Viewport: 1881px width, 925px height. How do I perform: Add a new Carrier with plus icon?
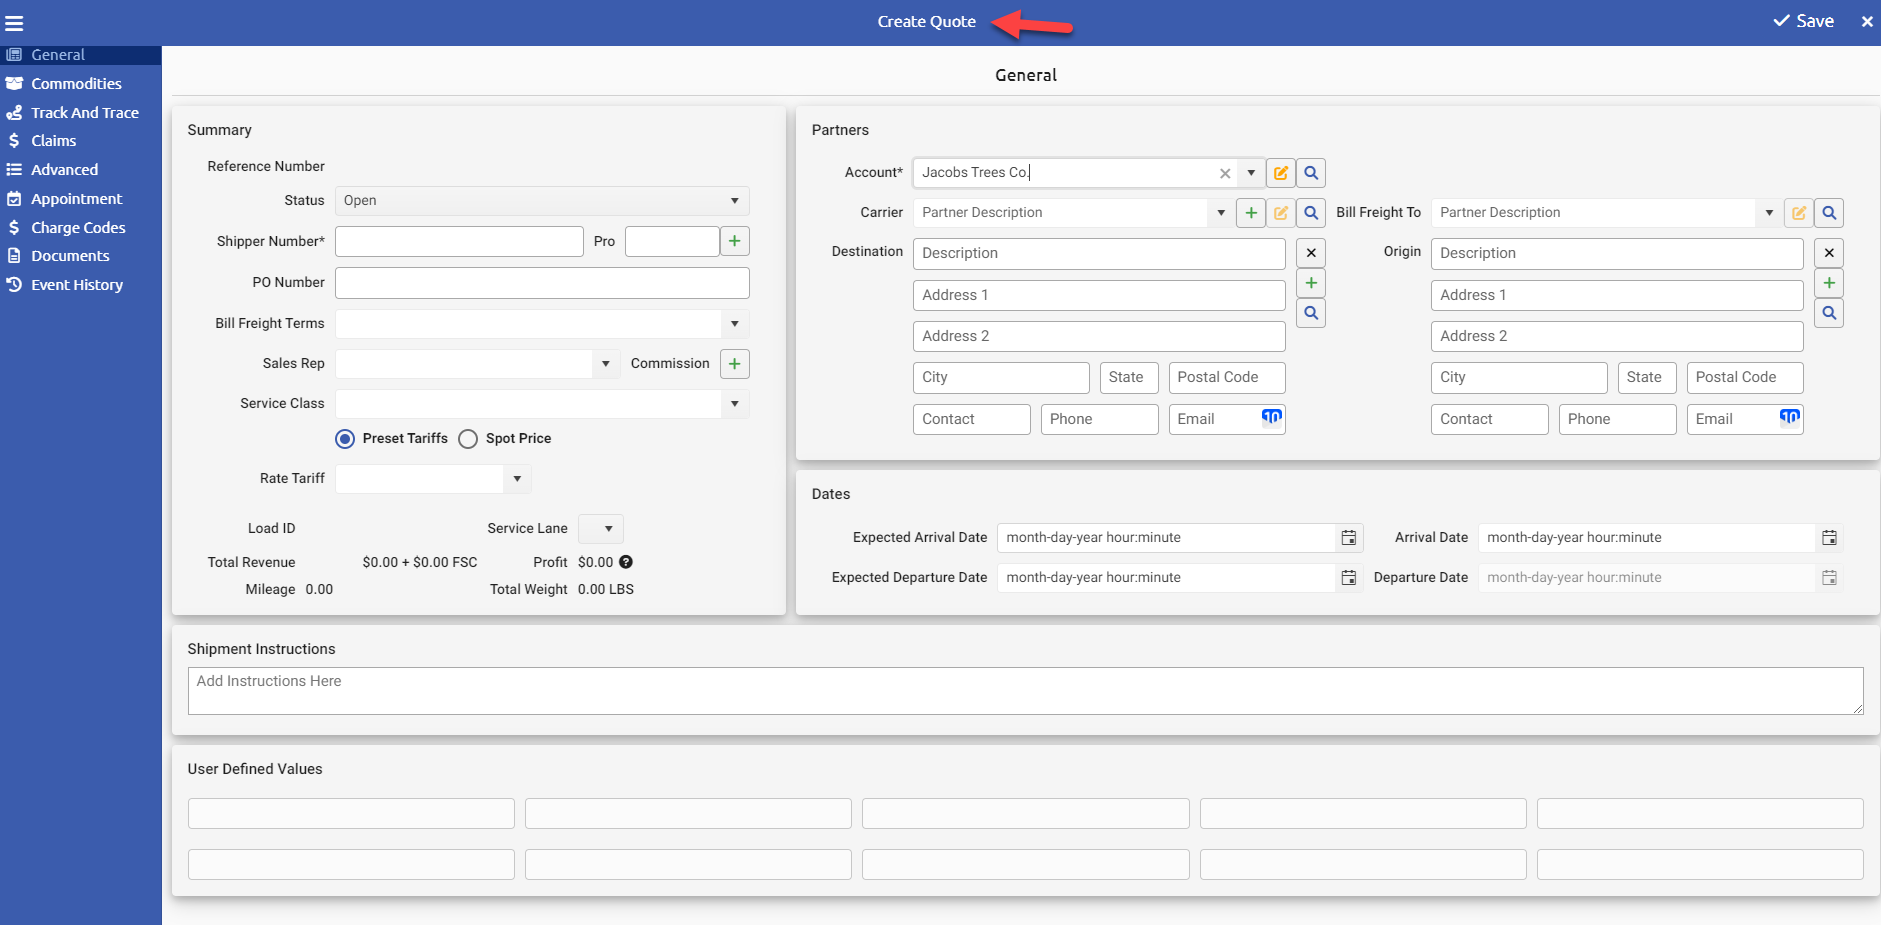click(1251, 213)
